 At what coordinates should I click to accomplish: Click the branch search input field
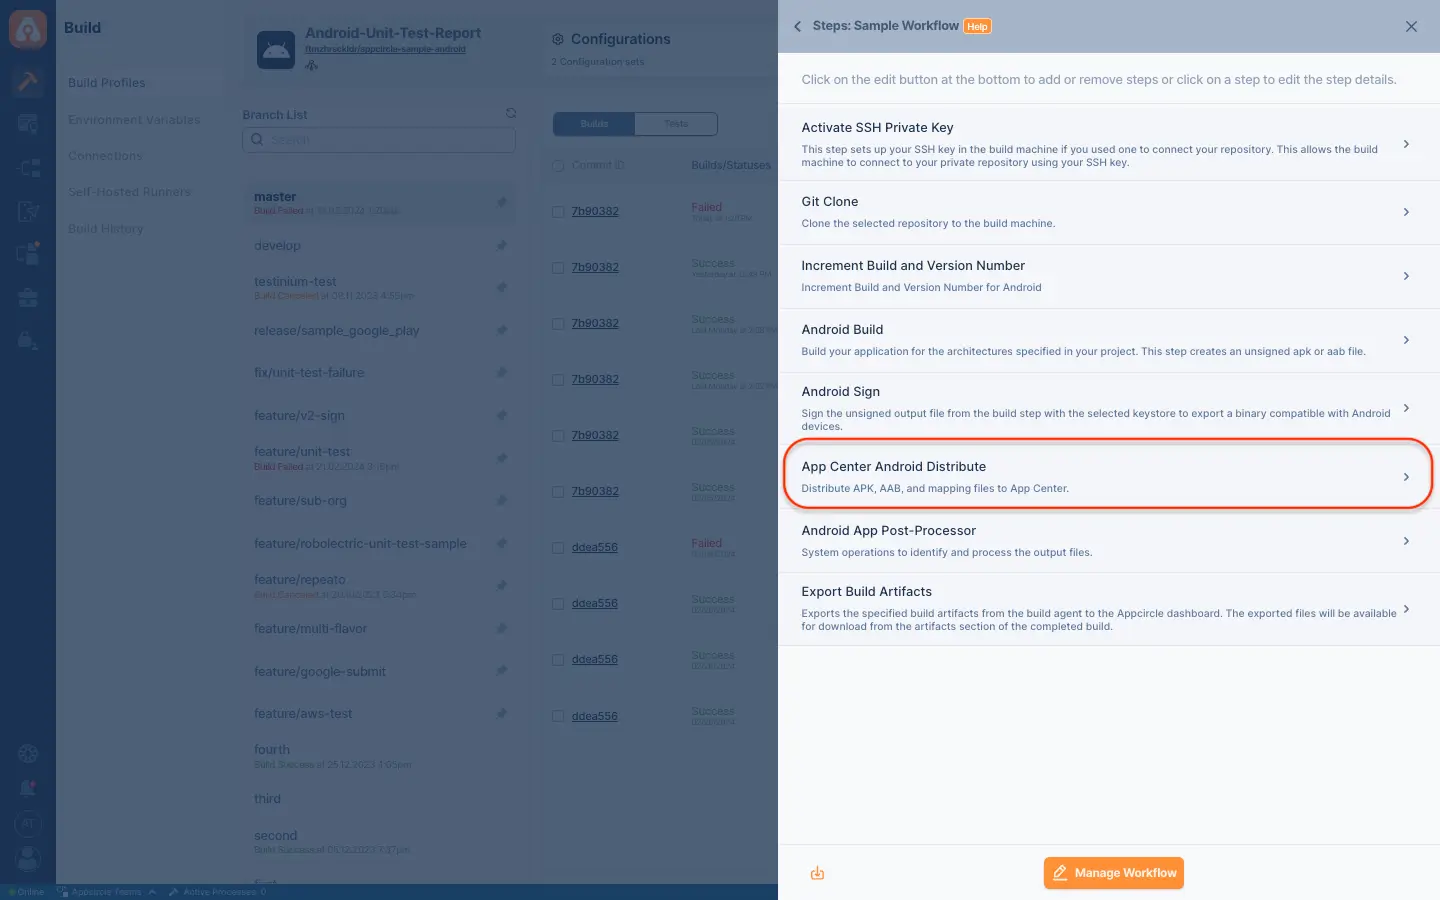379,140
